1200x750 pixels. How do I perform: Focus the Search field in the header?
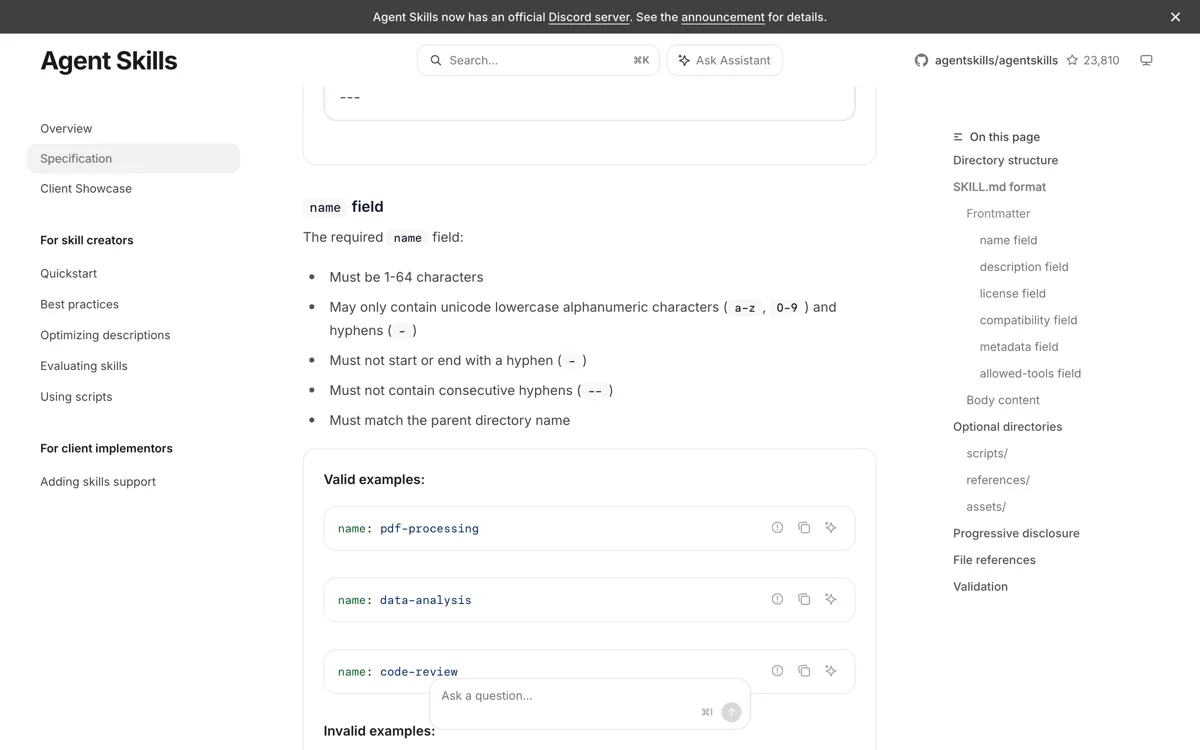[538, 60]
